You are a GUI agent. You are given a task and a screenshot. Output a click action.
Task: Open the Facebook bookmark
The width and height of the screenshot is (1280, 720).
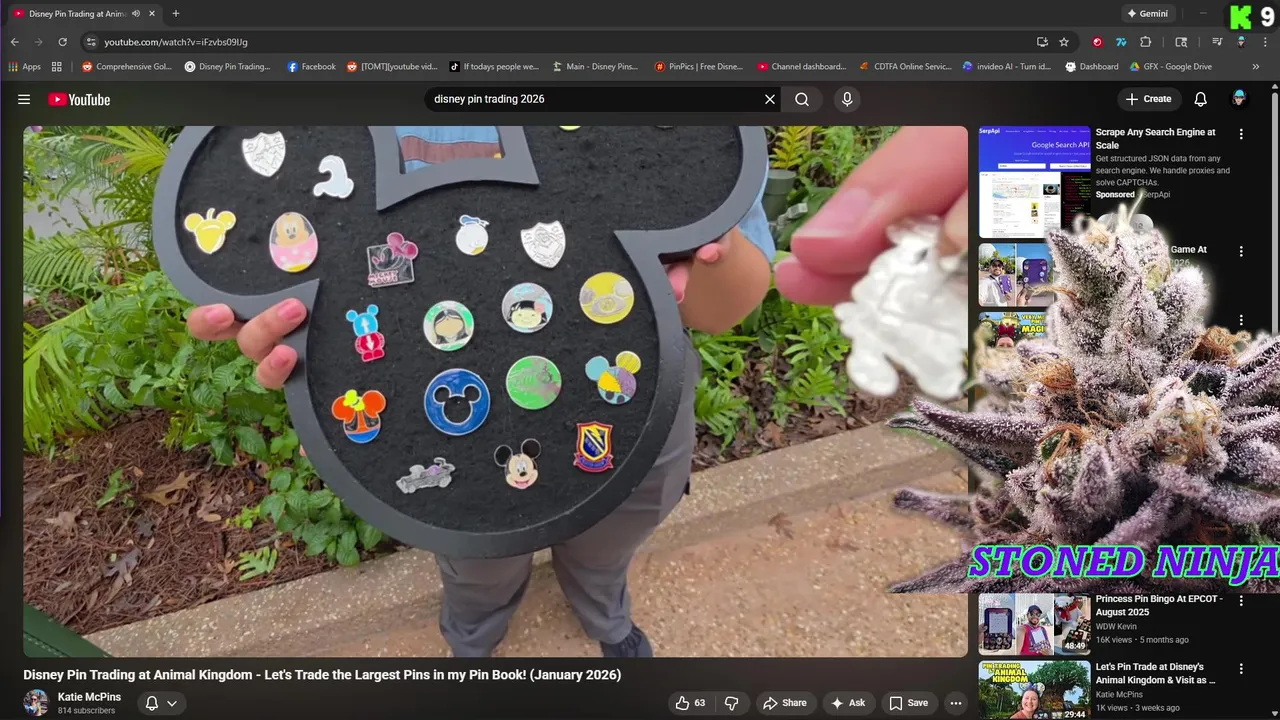tap(312, 67)
